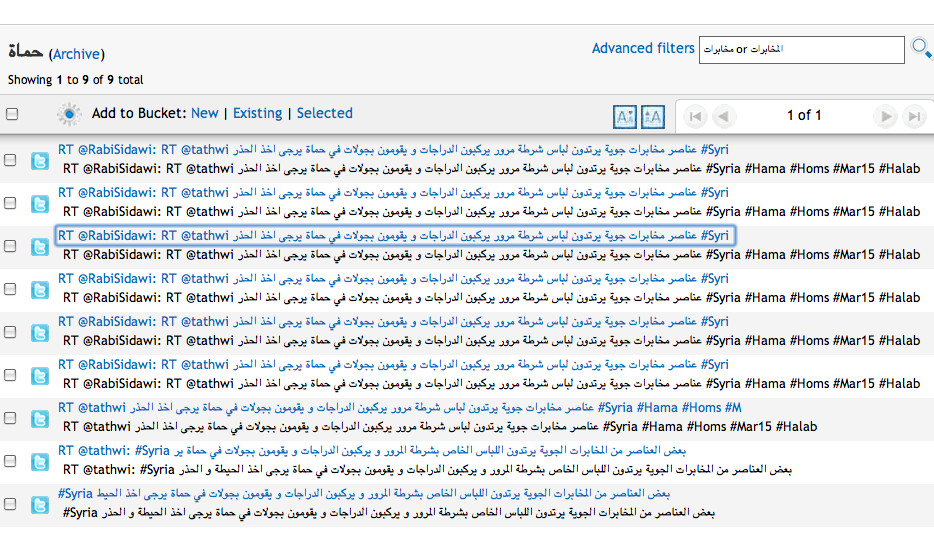Click the '1 of 1' page indicator
The height and width of the screenshot is (534, 934).
804,116
